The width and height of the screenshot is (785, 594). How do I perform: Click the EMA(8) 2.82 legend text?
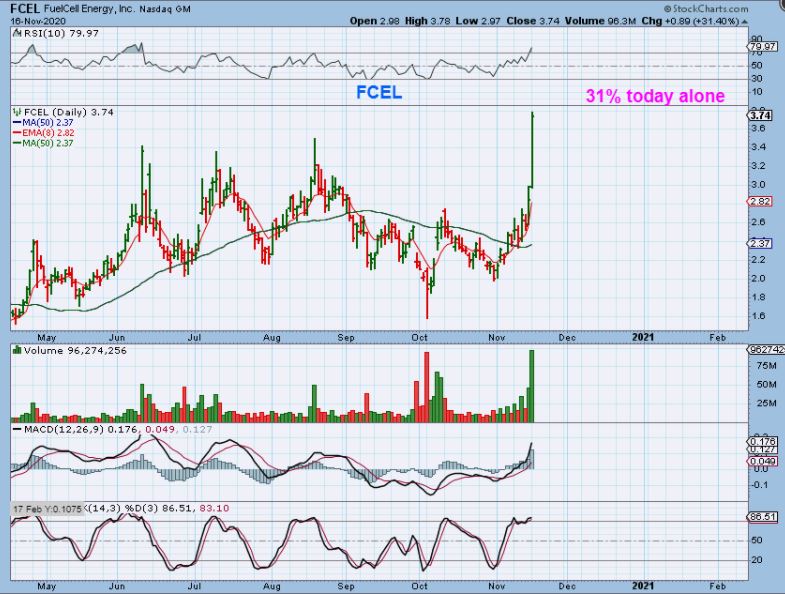[48, 133]
